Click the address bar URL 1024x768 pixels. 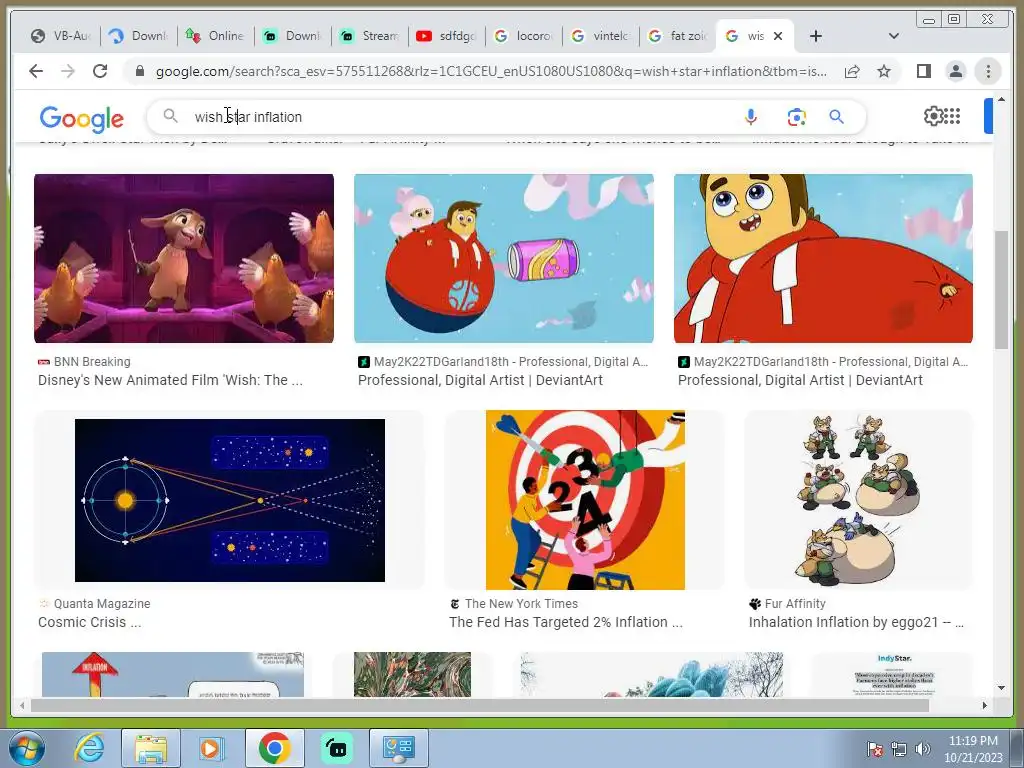pyautogui.click(x=491, y=71)
